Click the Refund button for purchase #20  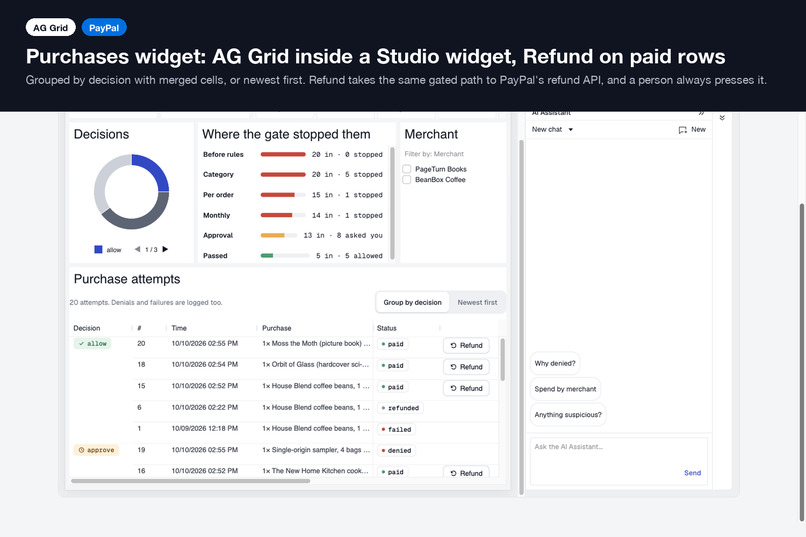click(x=466, y=345)
